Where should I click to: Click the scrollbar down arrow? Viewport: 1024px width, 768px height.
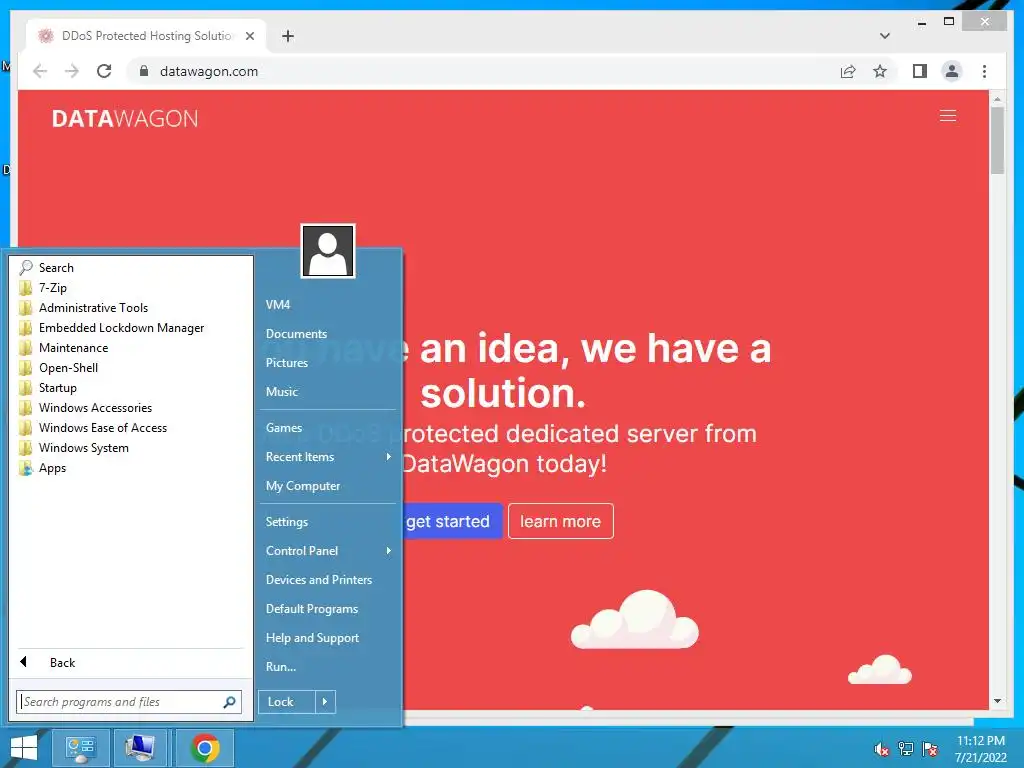tap(997, 701)
